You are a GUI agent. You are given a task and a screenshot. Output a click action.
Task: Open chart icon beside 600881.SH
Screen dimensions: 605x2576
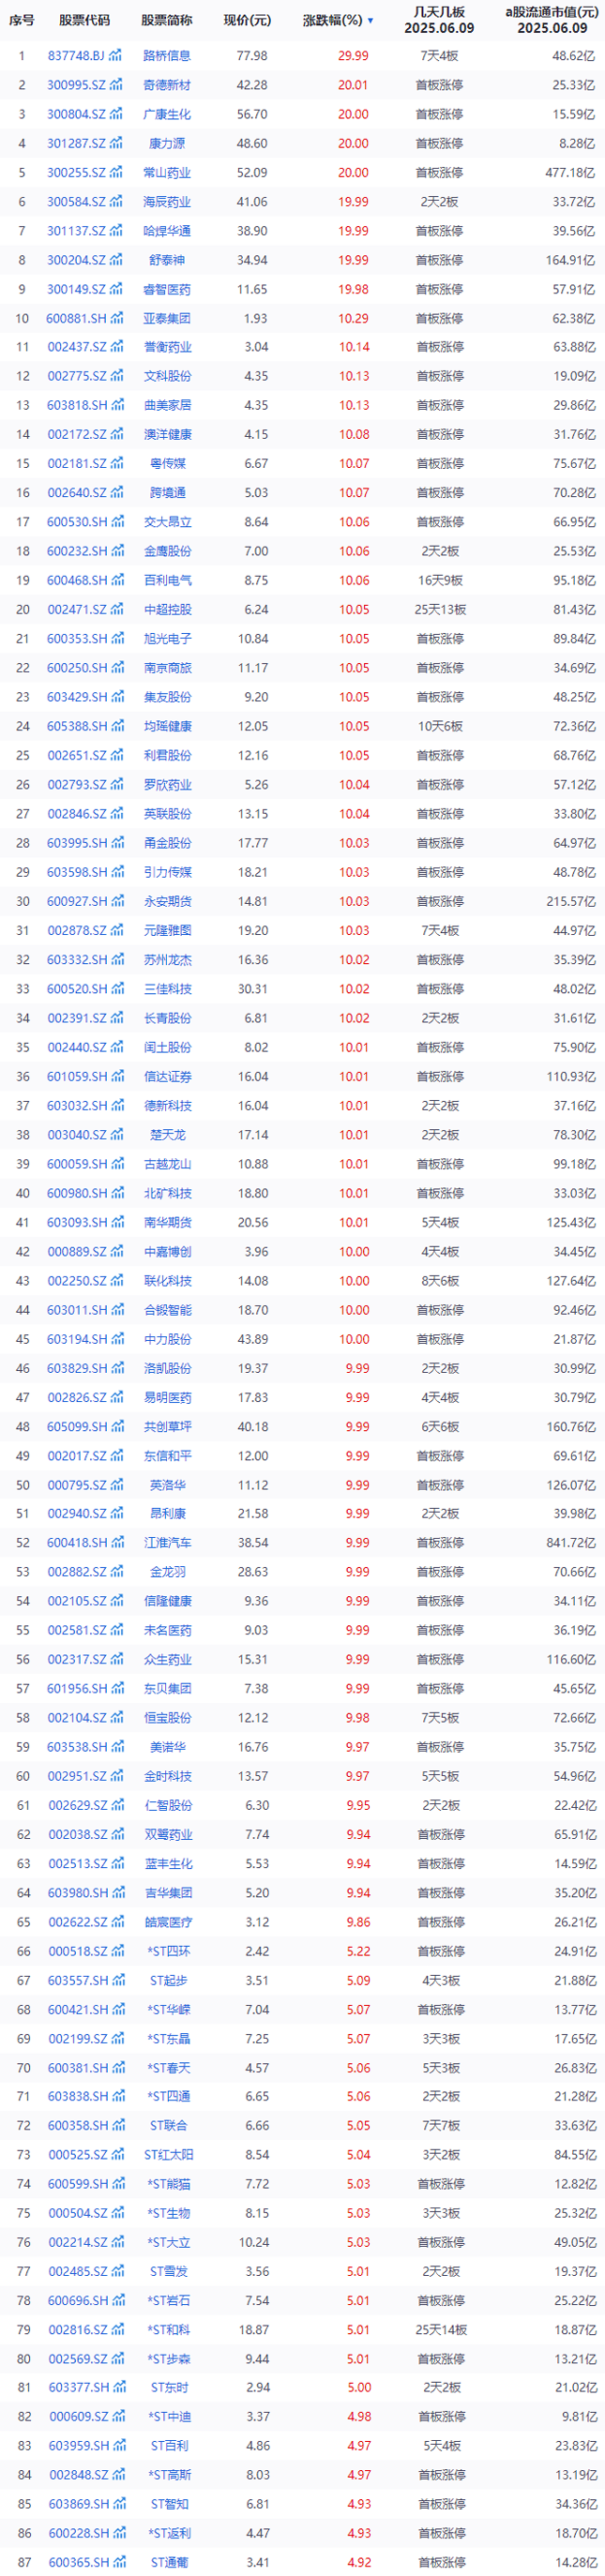point(118,318)
